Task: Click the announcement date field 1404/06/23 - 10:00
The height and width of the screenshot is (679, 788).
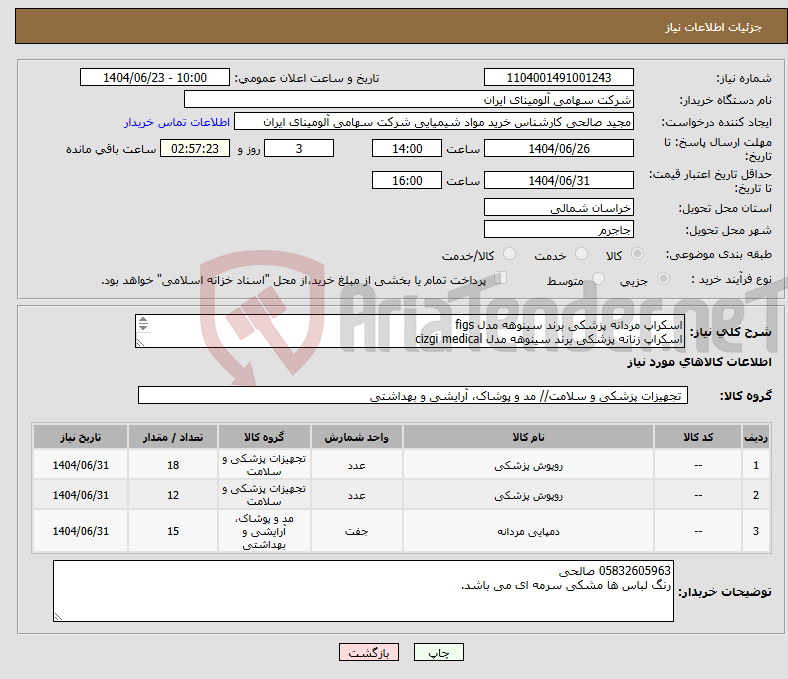Action: click(155, 77)
